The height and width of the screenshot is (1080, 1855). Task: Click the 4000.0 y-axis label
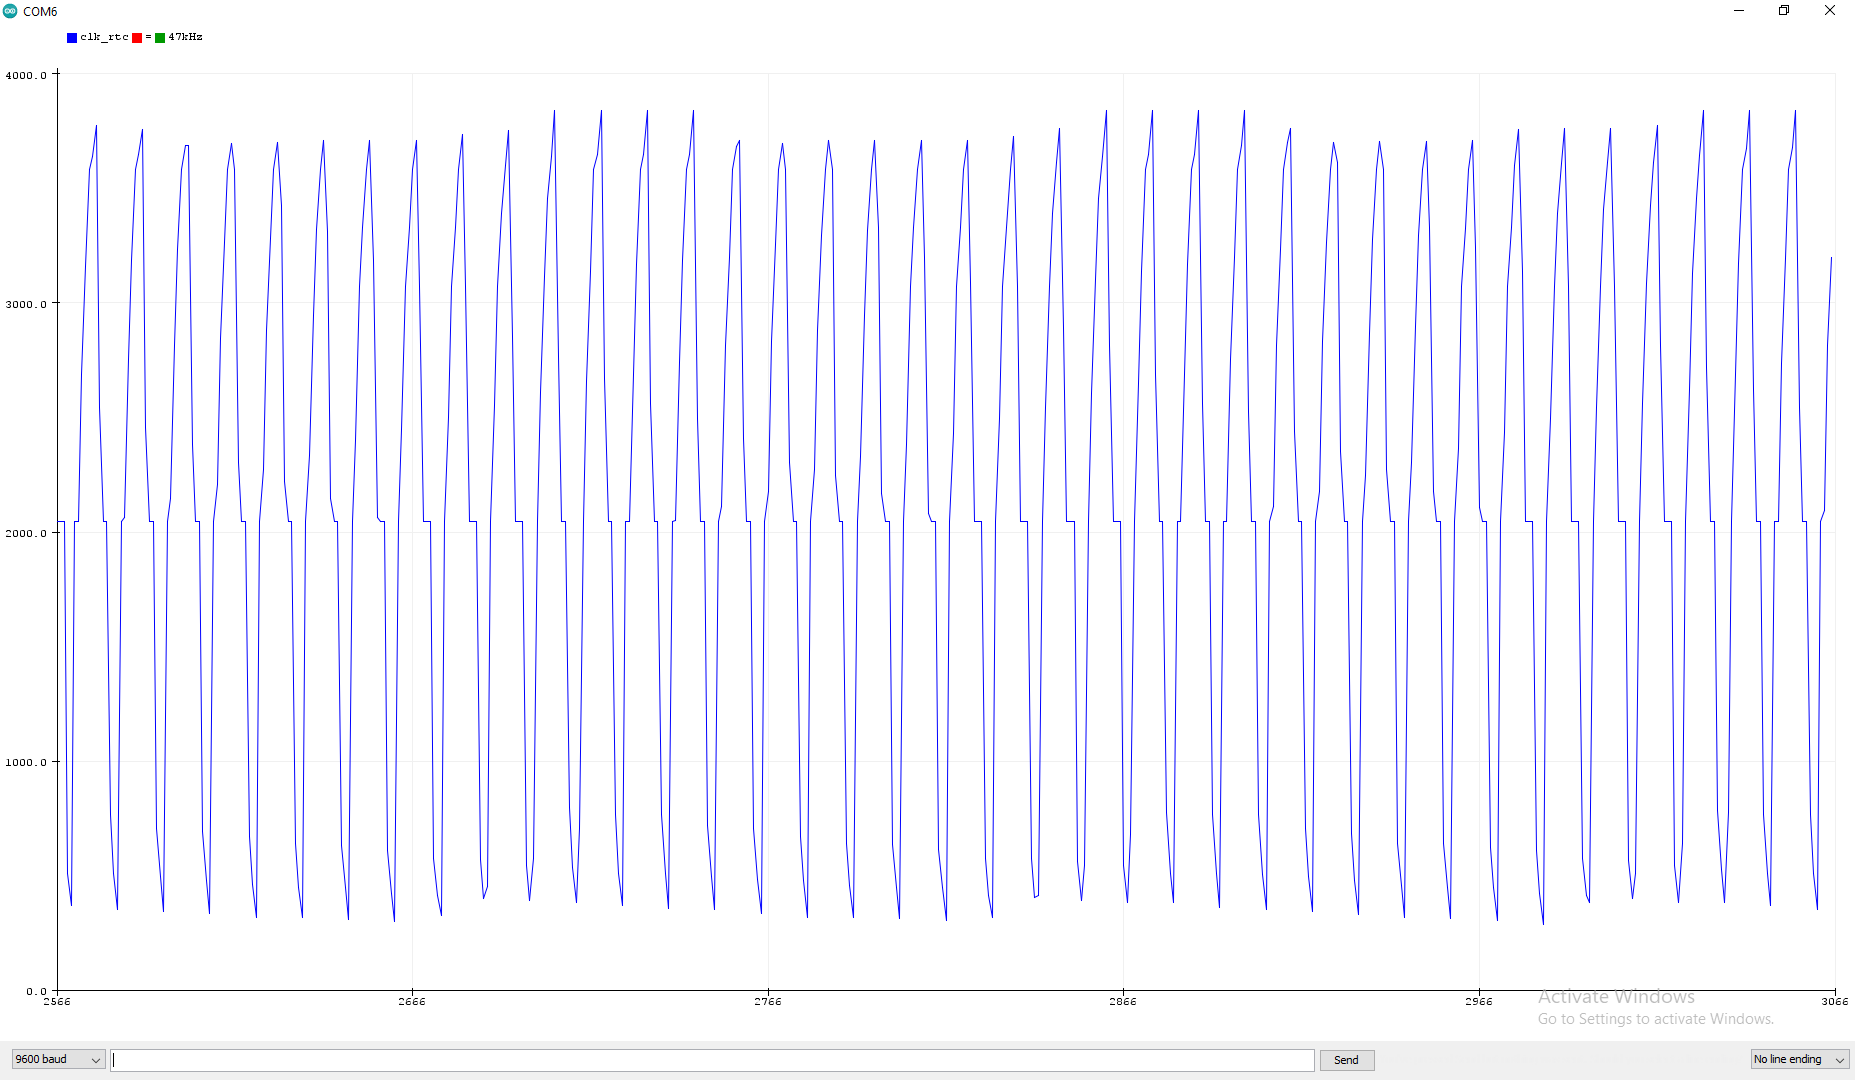(26, 75)
